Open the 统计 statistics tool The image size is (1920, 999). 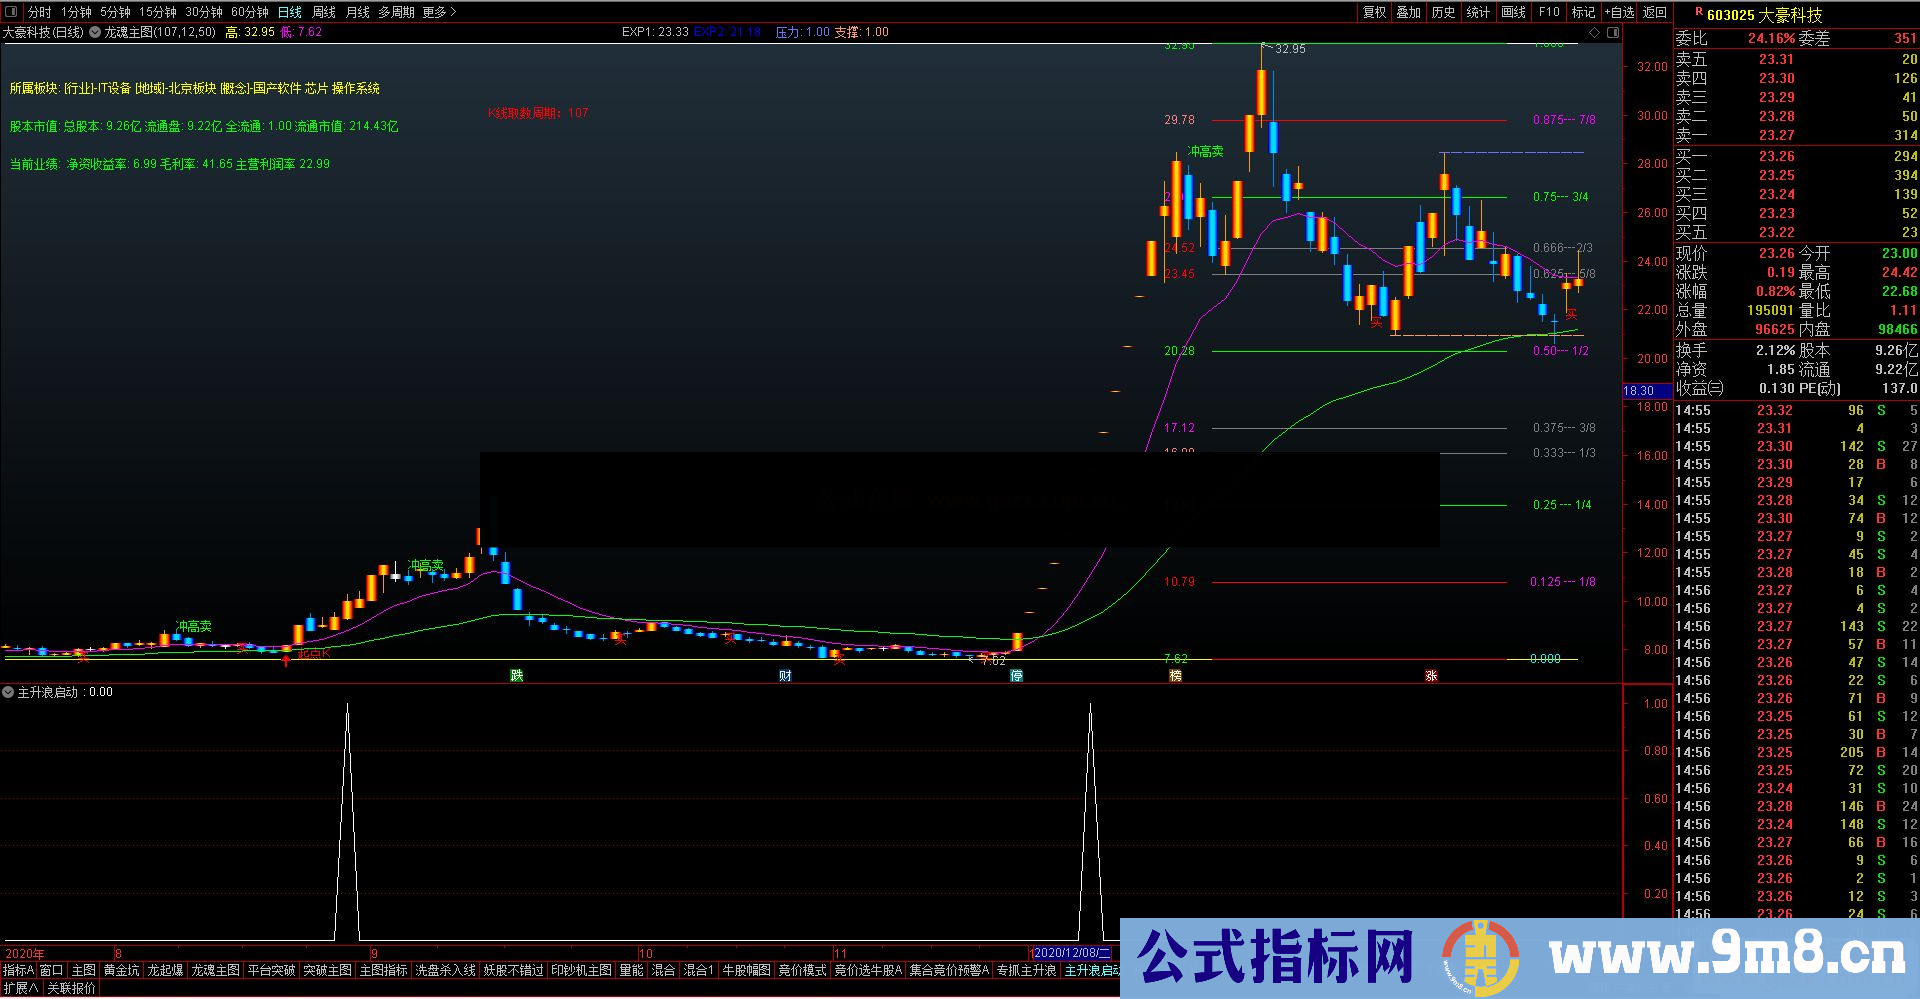(1478, 12)
